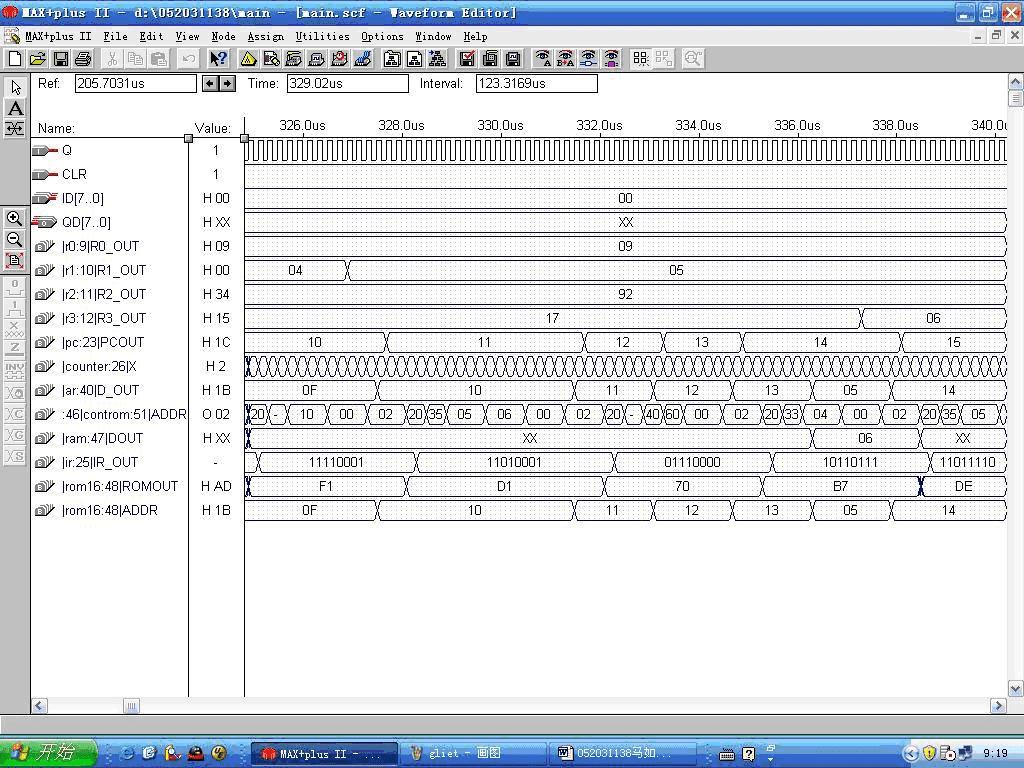
Task: Open the Timing Analyzer icon with the clock
Action: coord(340,59)
